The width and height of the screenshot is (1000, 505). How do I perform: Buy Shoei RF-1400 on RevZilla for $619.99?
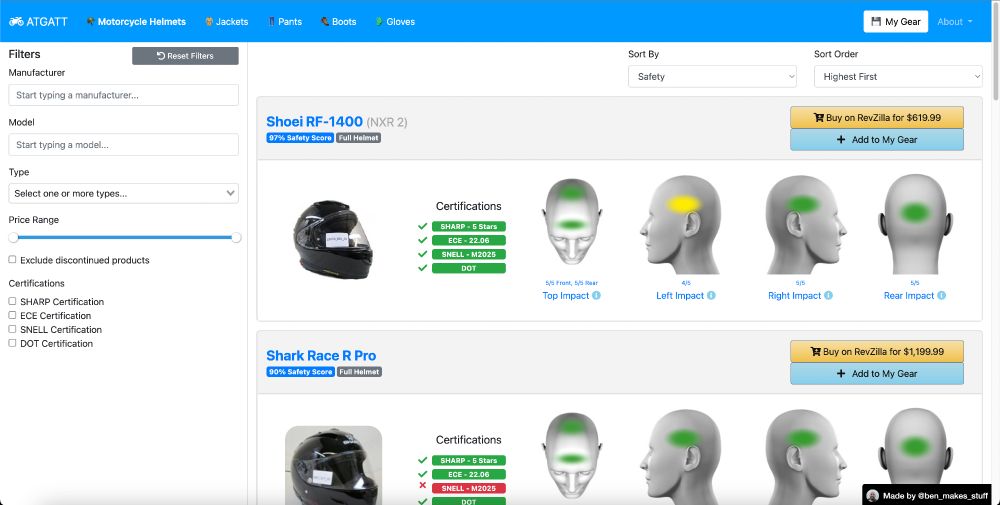pos(877,117)
